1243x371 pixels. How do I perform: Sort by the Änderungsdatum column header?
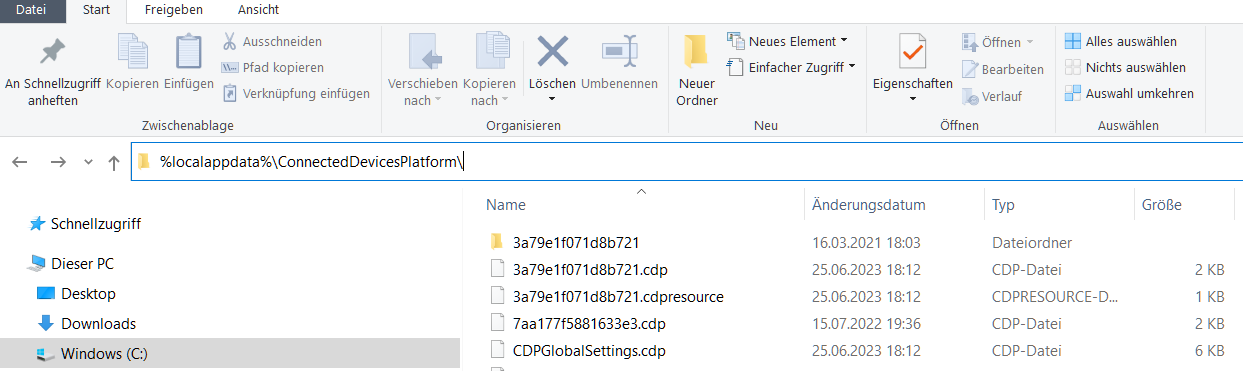point(868,204)
